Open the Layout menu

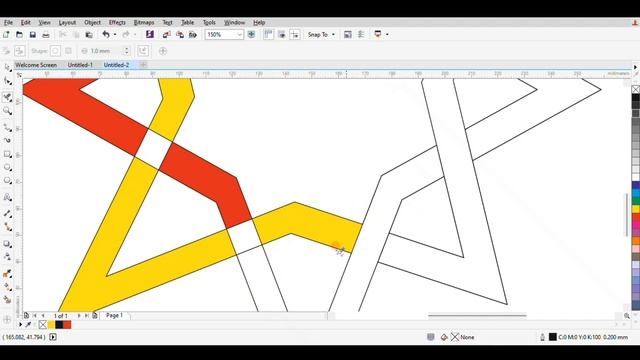[67, 22]
